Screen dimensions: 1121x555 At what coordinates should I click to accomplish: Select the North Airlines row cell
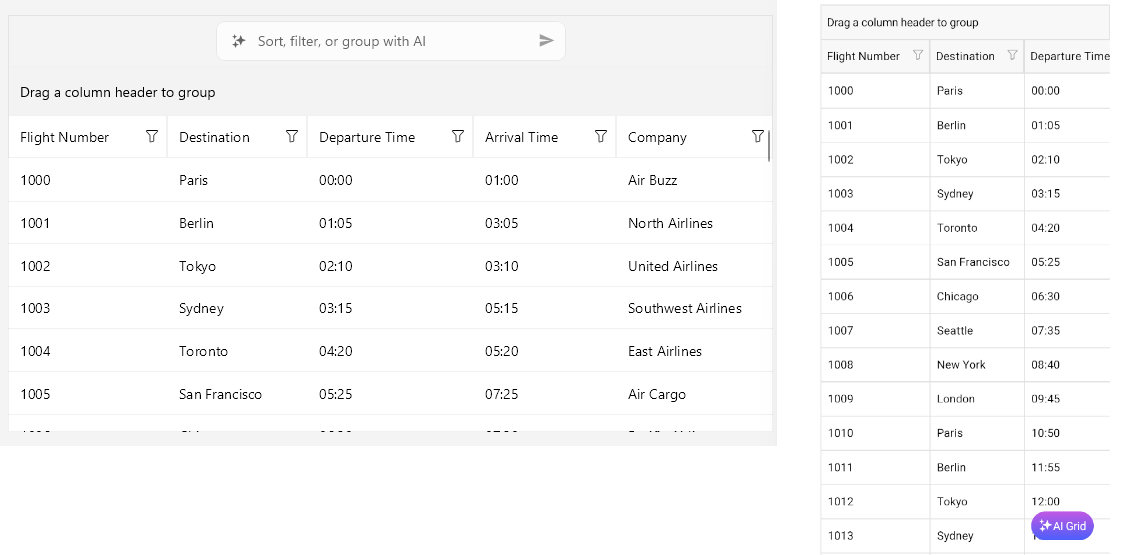(x=670, y=223)
